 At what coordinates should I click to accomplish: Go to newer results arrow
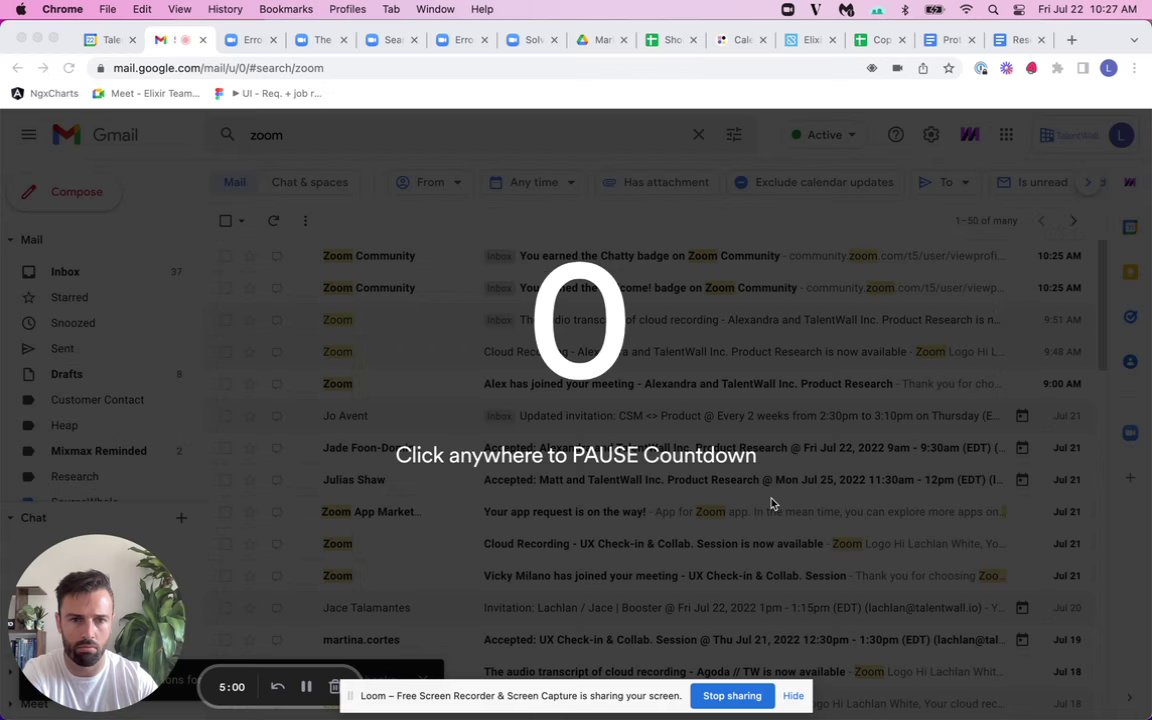(1041, 220)
